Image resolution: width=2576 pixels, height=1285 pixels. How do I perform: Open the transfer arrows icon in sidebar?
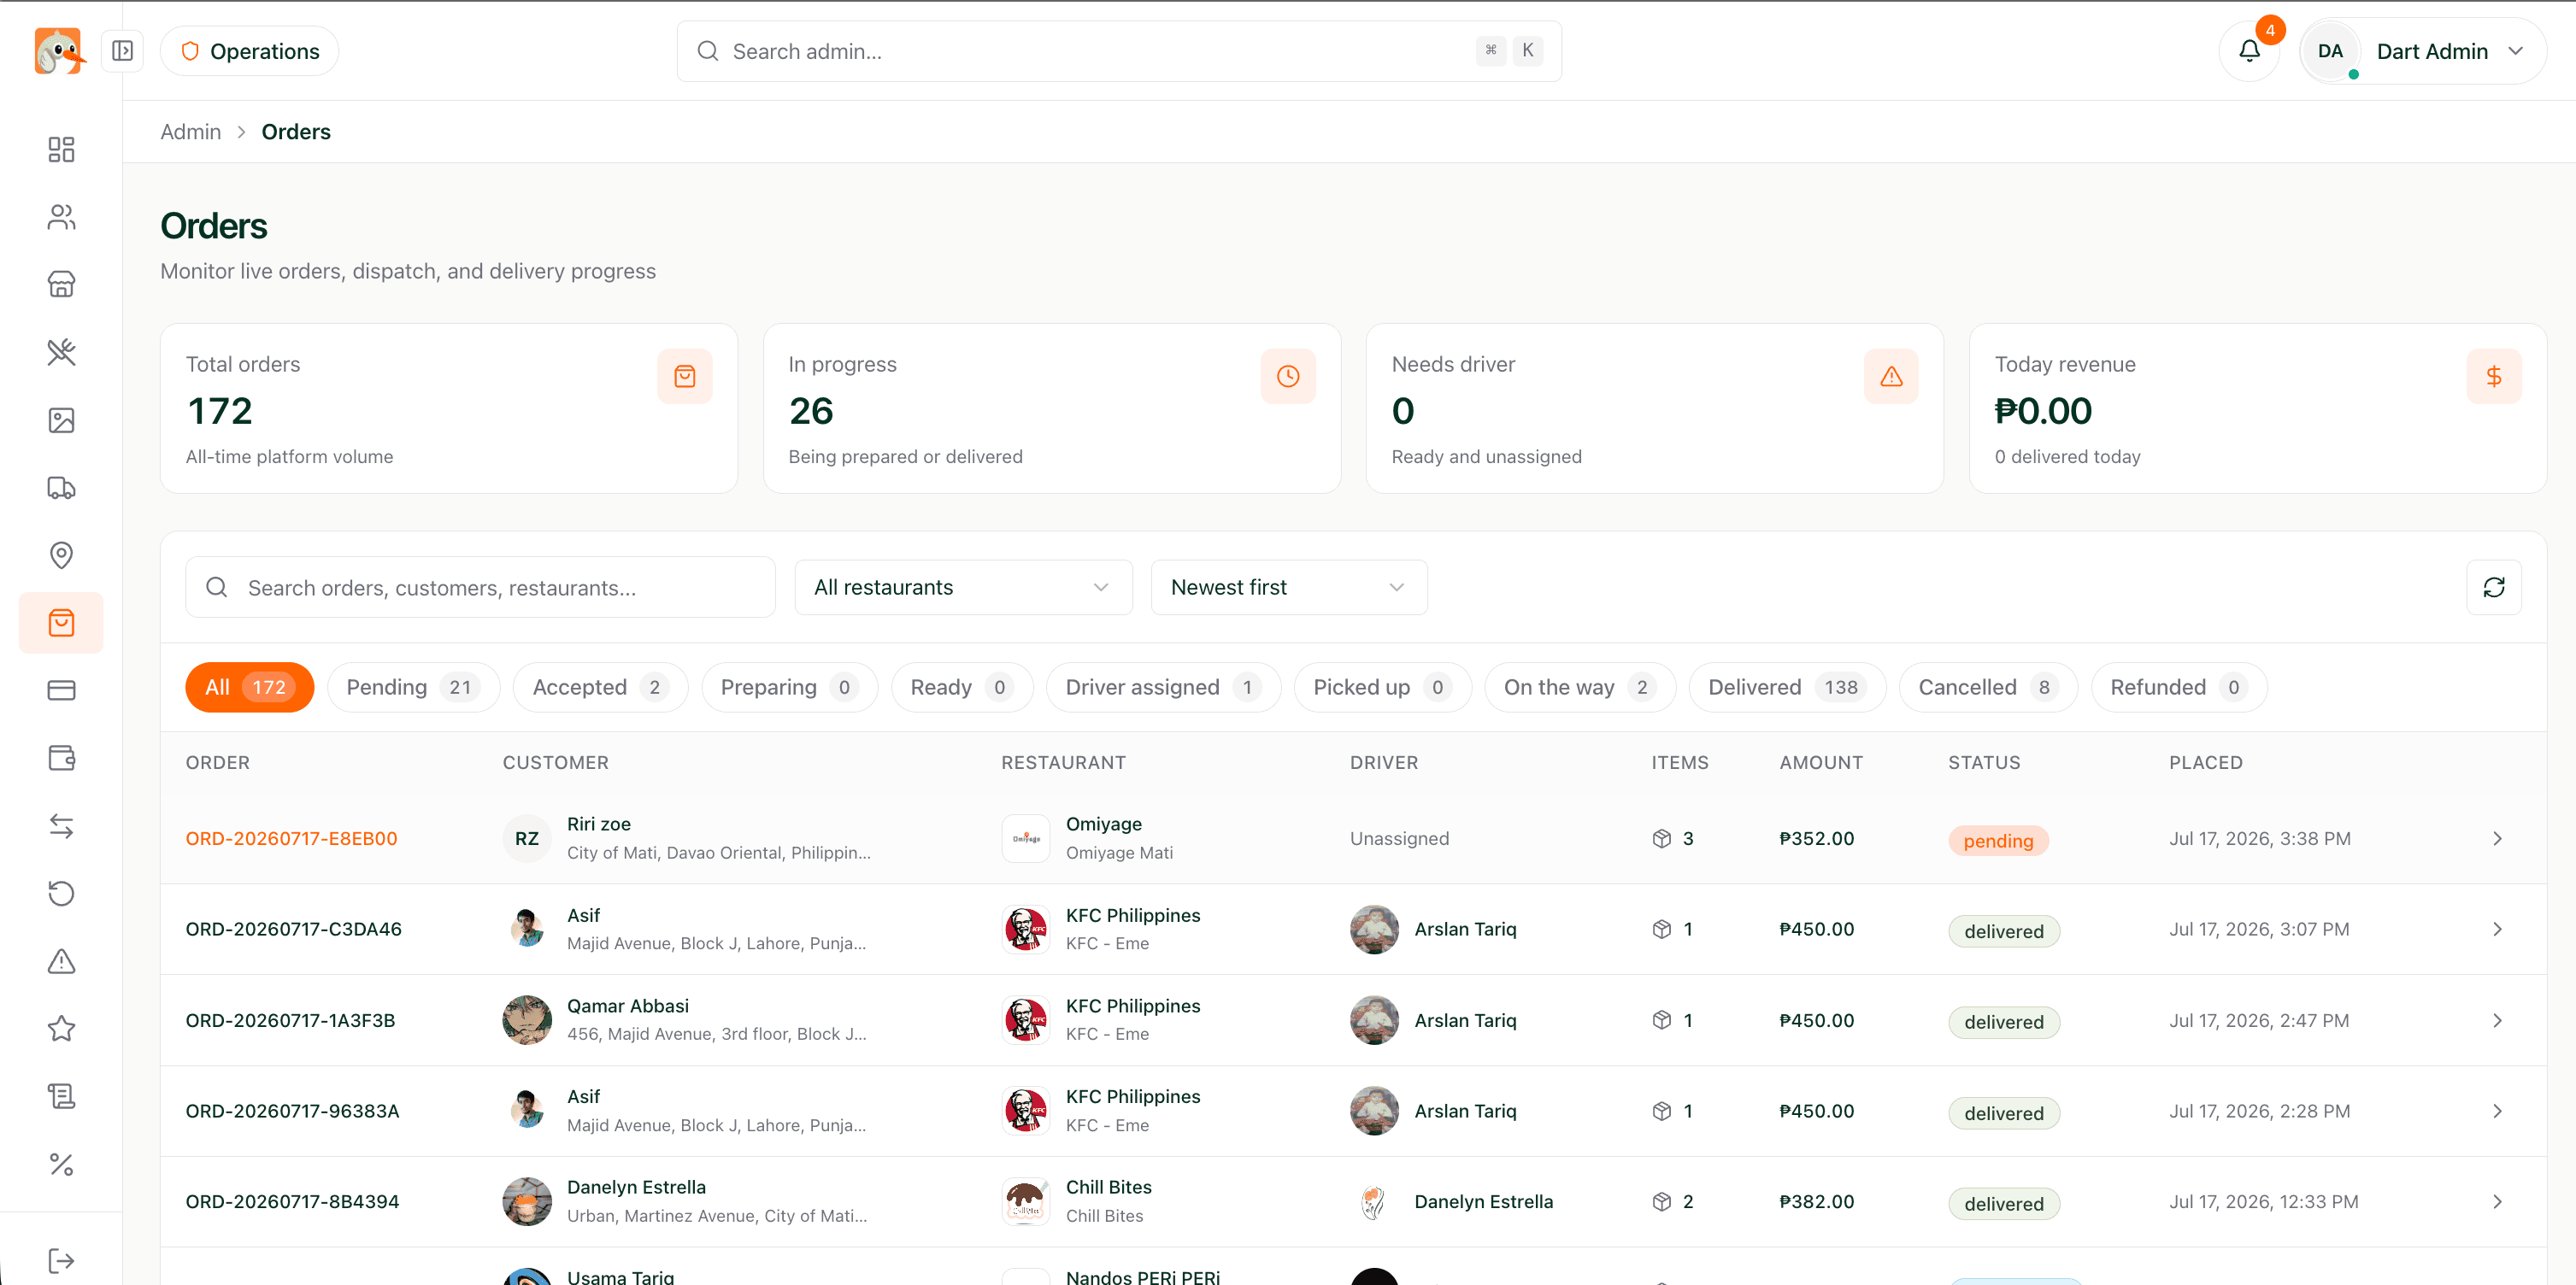61,826
